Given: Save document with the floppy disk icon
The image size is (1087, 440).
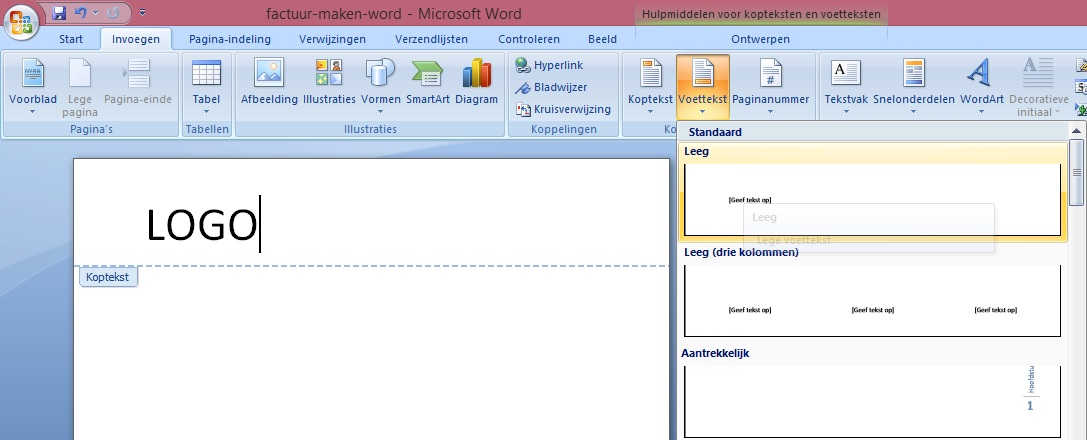Looking at the screenshot, I should 59,12.
